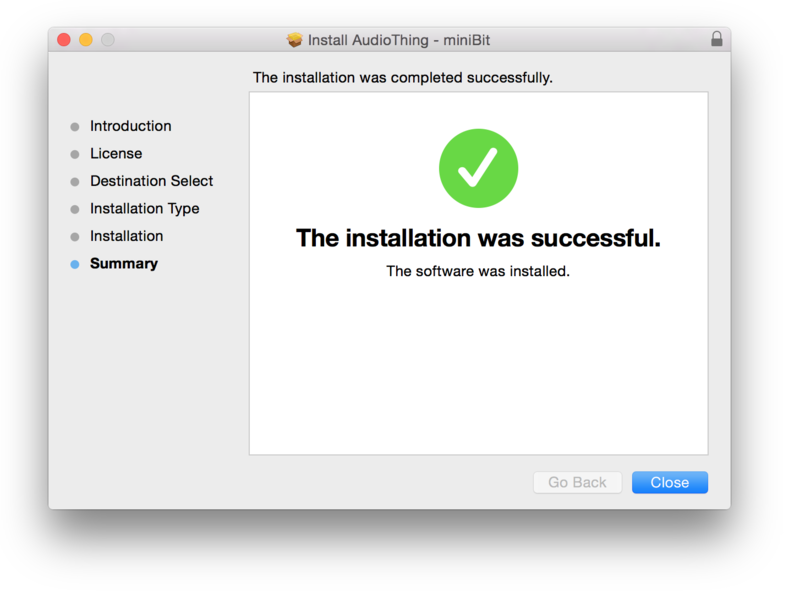Click the package icon in the title bar
Screen dimensions: 800x593
294,40
